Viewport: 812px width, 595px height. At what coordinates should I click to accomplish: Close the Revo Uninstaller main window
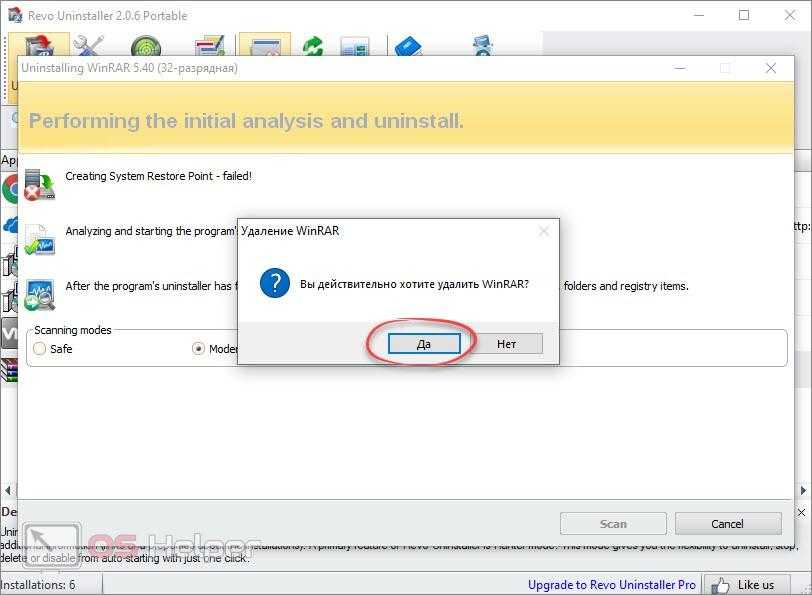click(790, 15)
